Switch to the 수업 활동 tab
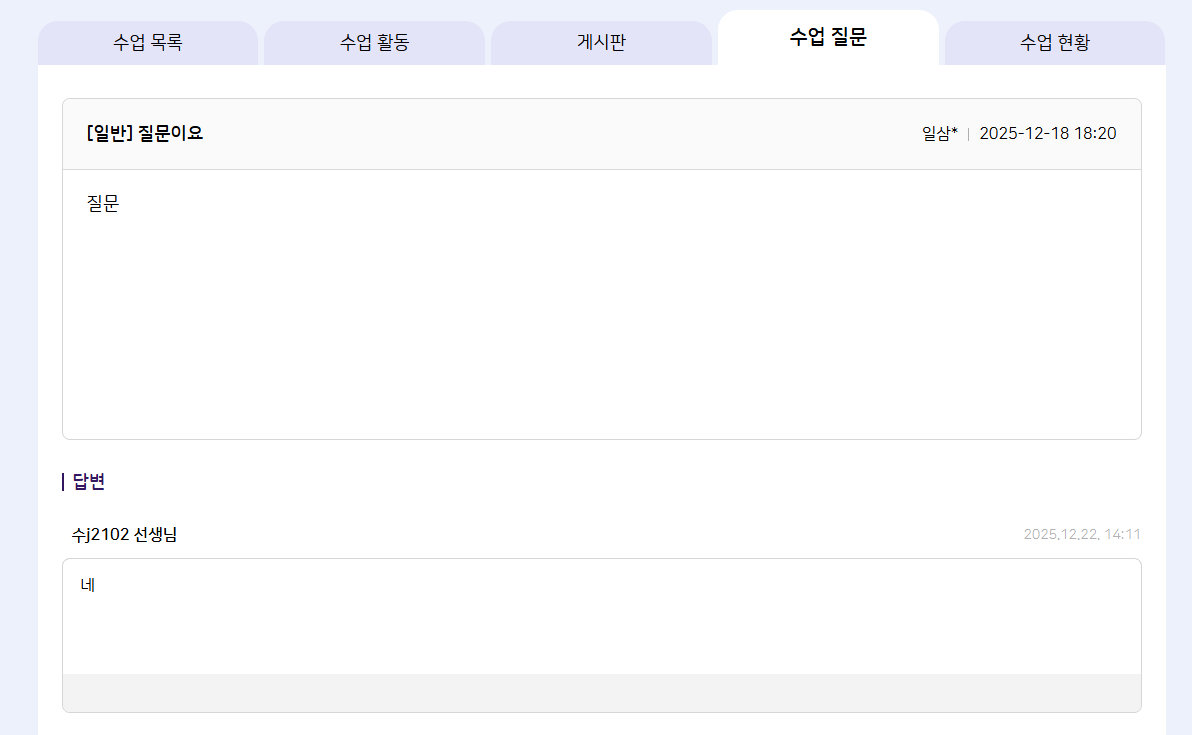This screenshot has width=1192, height=735. click(374, 43)
